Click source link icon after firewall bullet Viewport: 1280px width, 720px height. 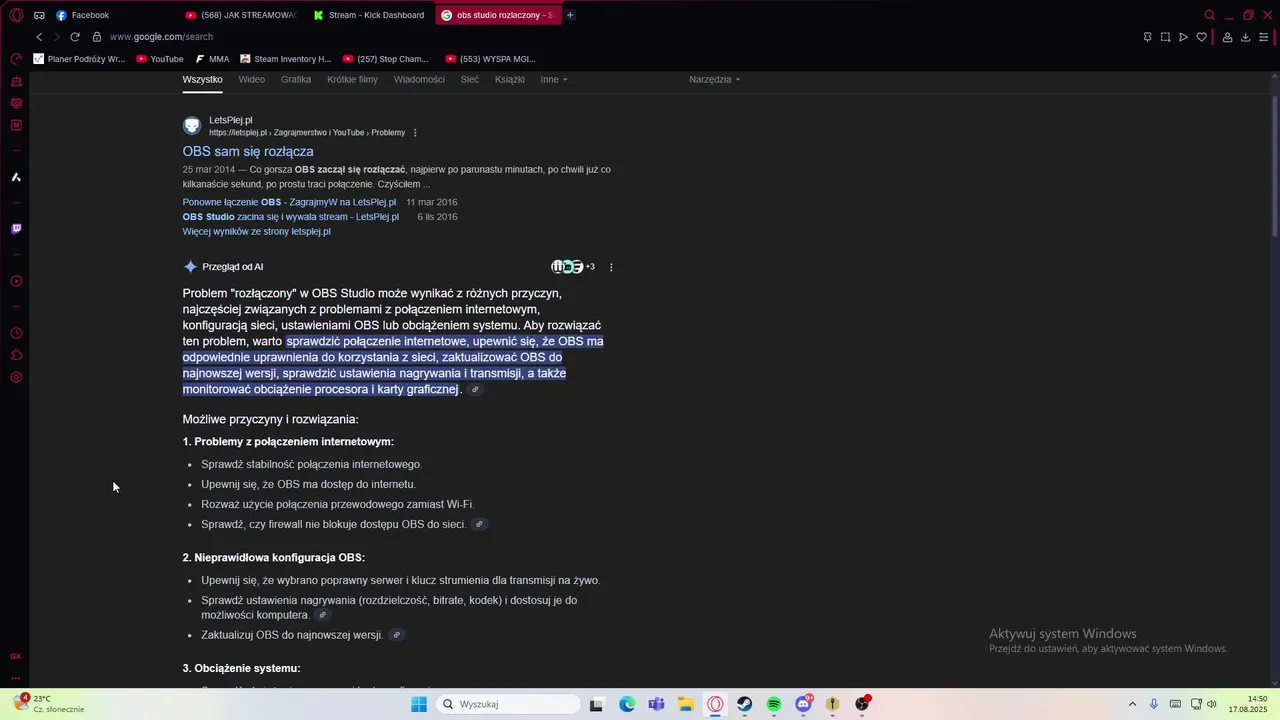[479, 525]
